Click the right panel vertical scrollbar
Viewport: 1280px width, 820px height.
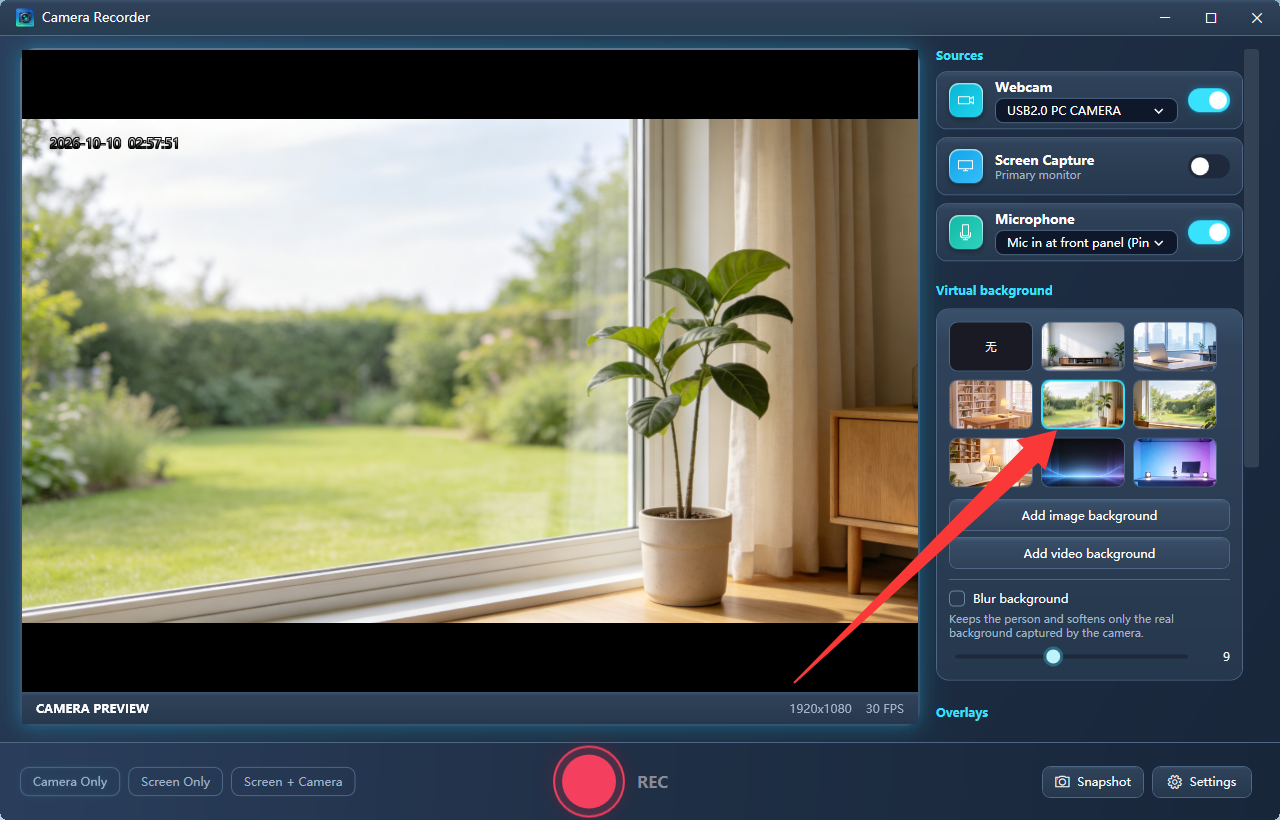point(1251,257)
